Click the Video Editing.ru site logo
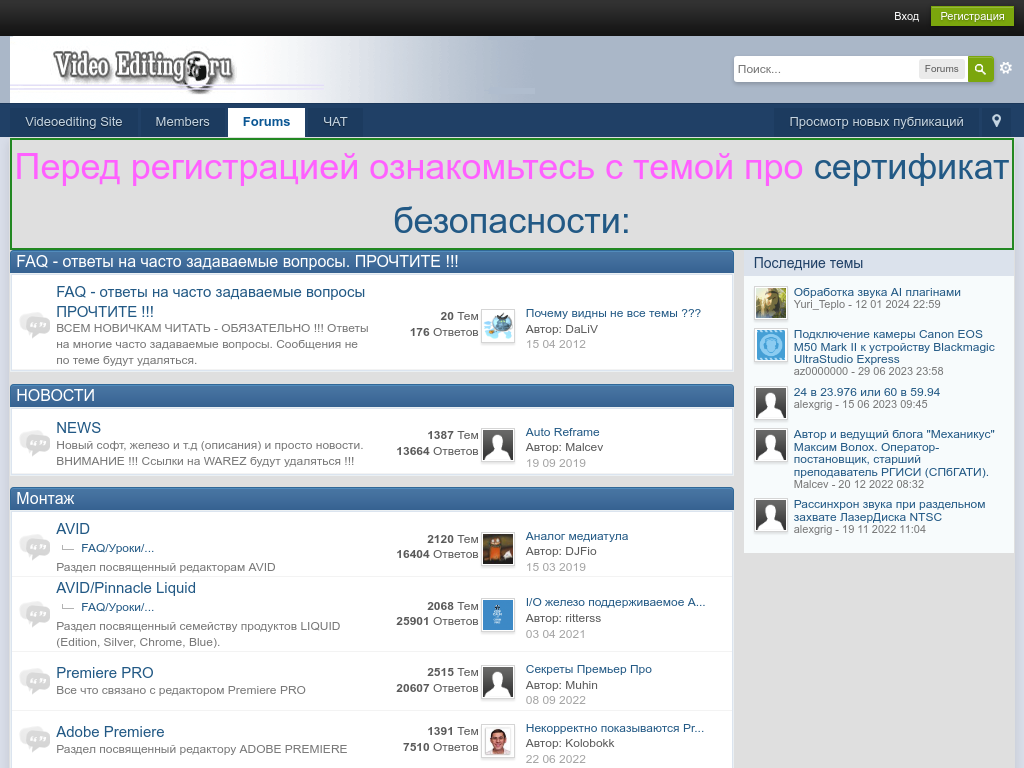The height and width of the screenshot is (768, 1024). 143,68
